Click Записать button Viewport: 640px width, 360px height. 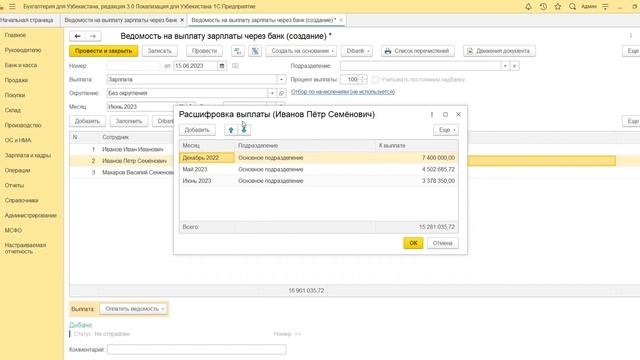click(x=159, y=51)
